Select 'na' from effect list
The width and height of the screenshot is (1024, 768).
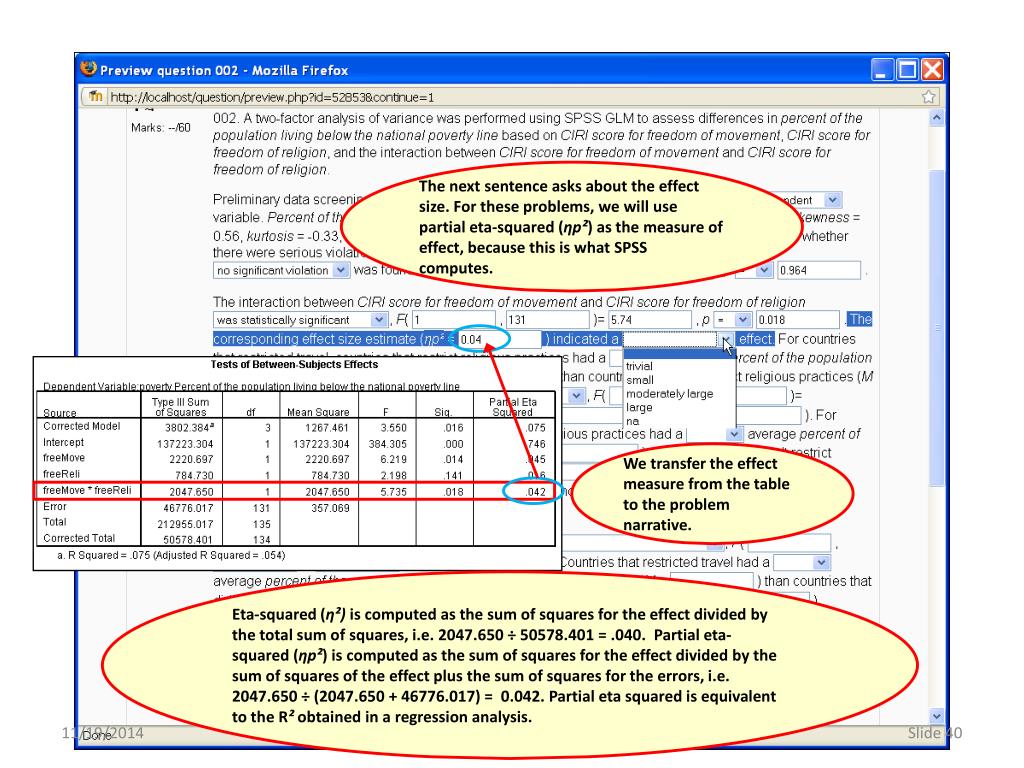tap(633, 421)
